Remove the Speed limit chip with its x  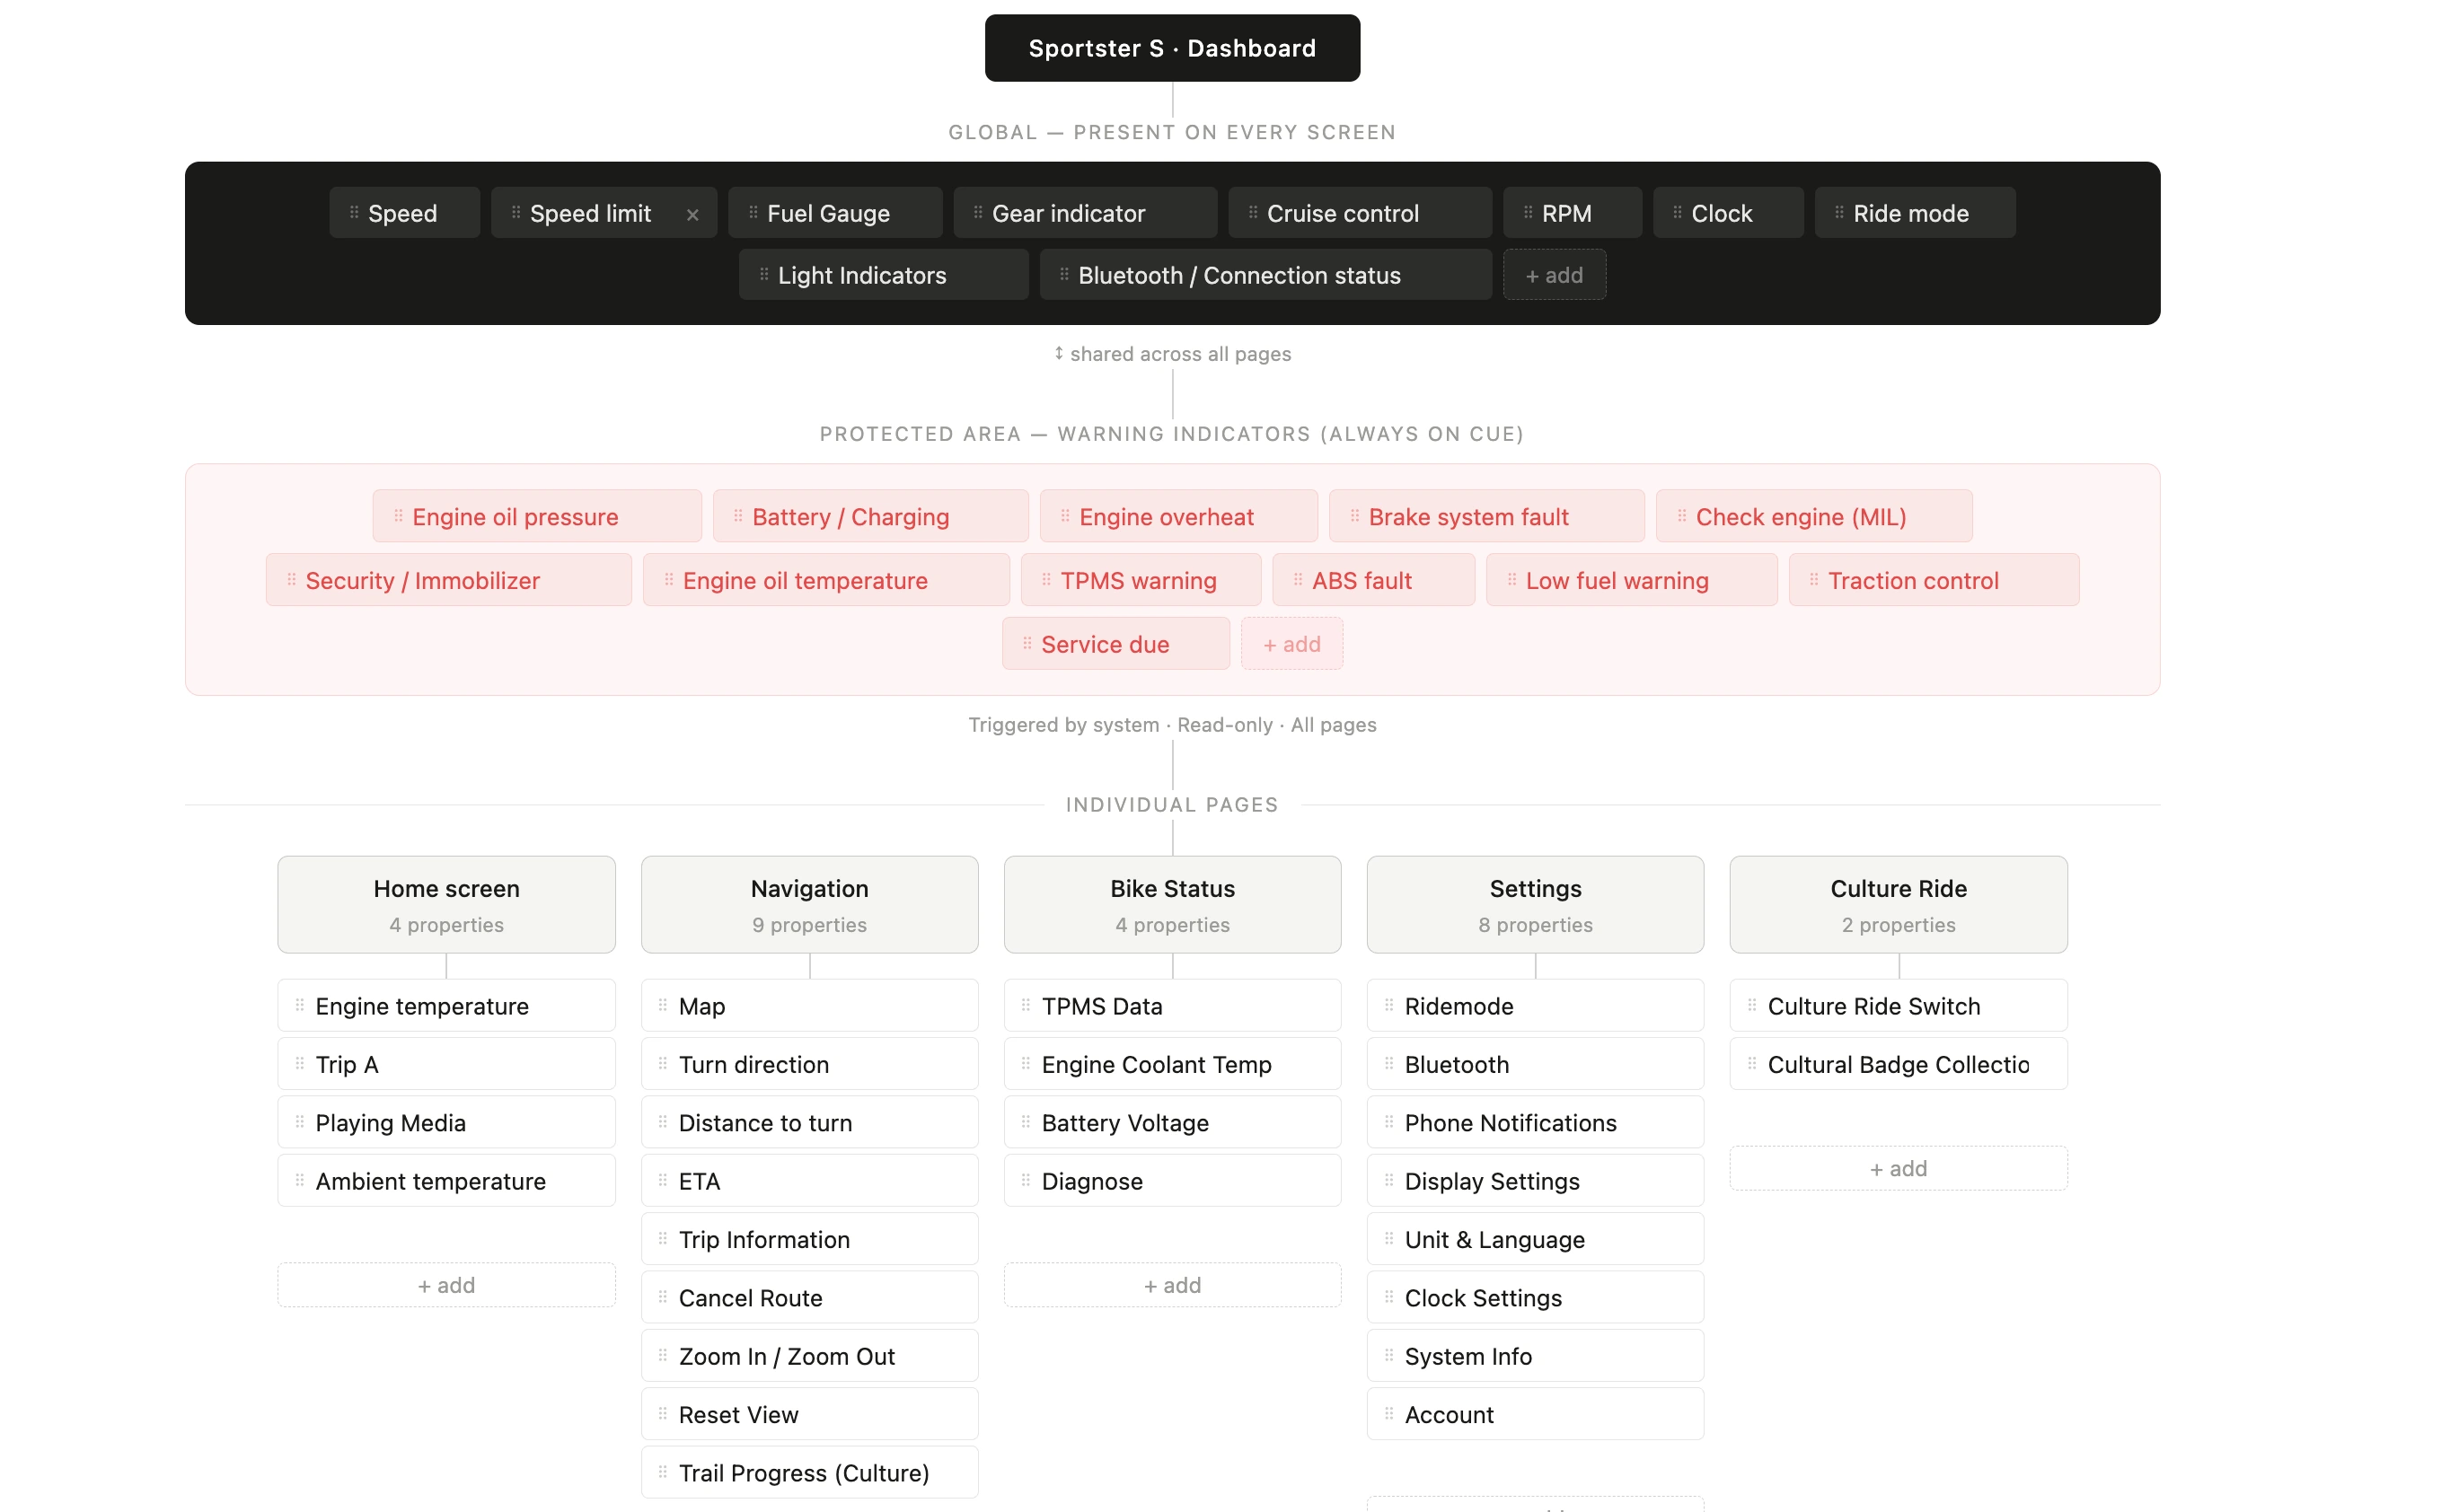pyautogui.click(x=692, y=215)
